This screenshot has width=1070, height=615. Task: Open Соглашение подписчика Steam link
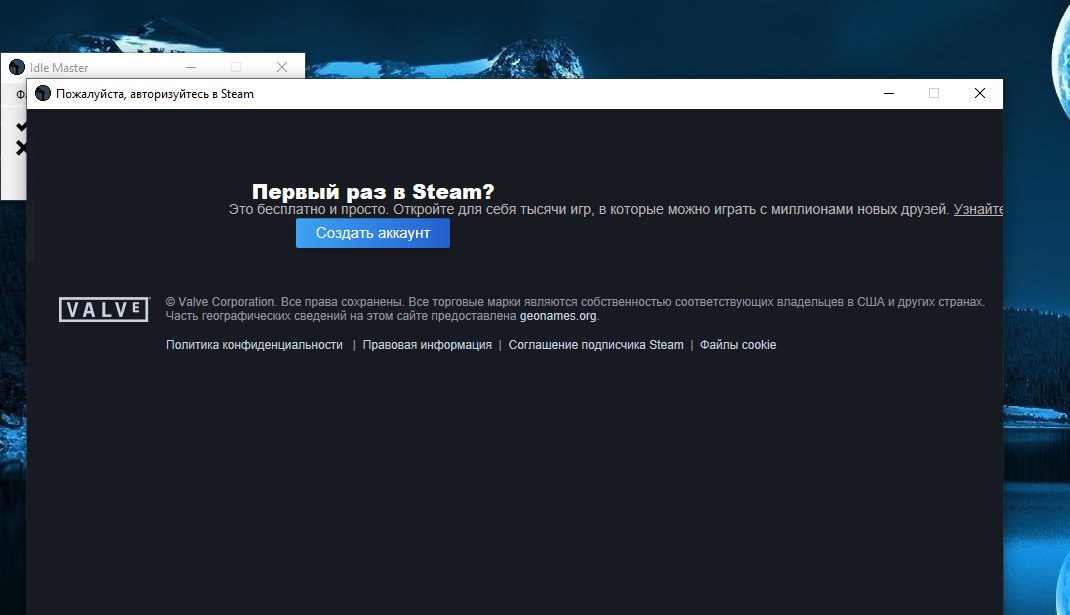[x=596, y=345]
